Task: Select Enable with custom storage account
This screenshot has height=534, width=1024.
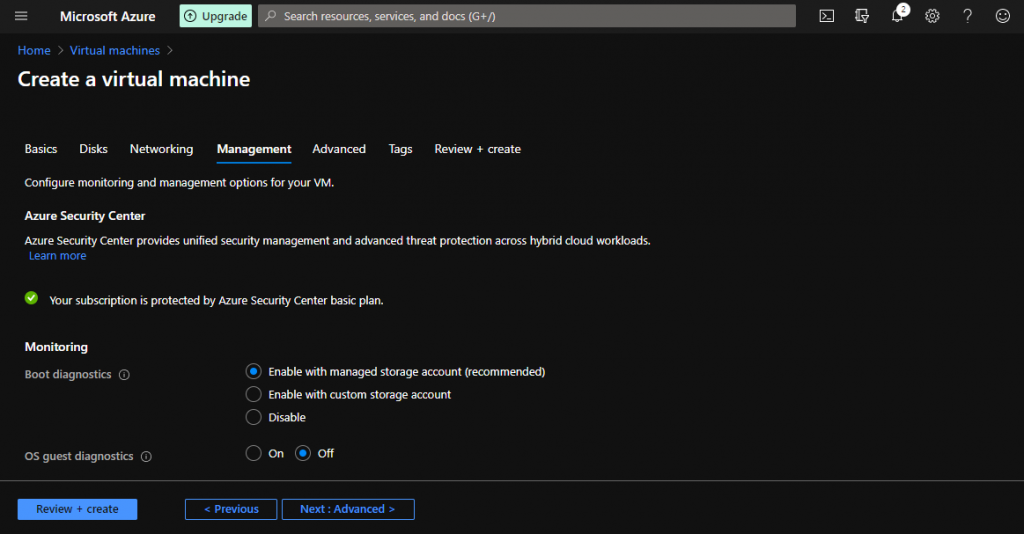Action: [254, 395]
